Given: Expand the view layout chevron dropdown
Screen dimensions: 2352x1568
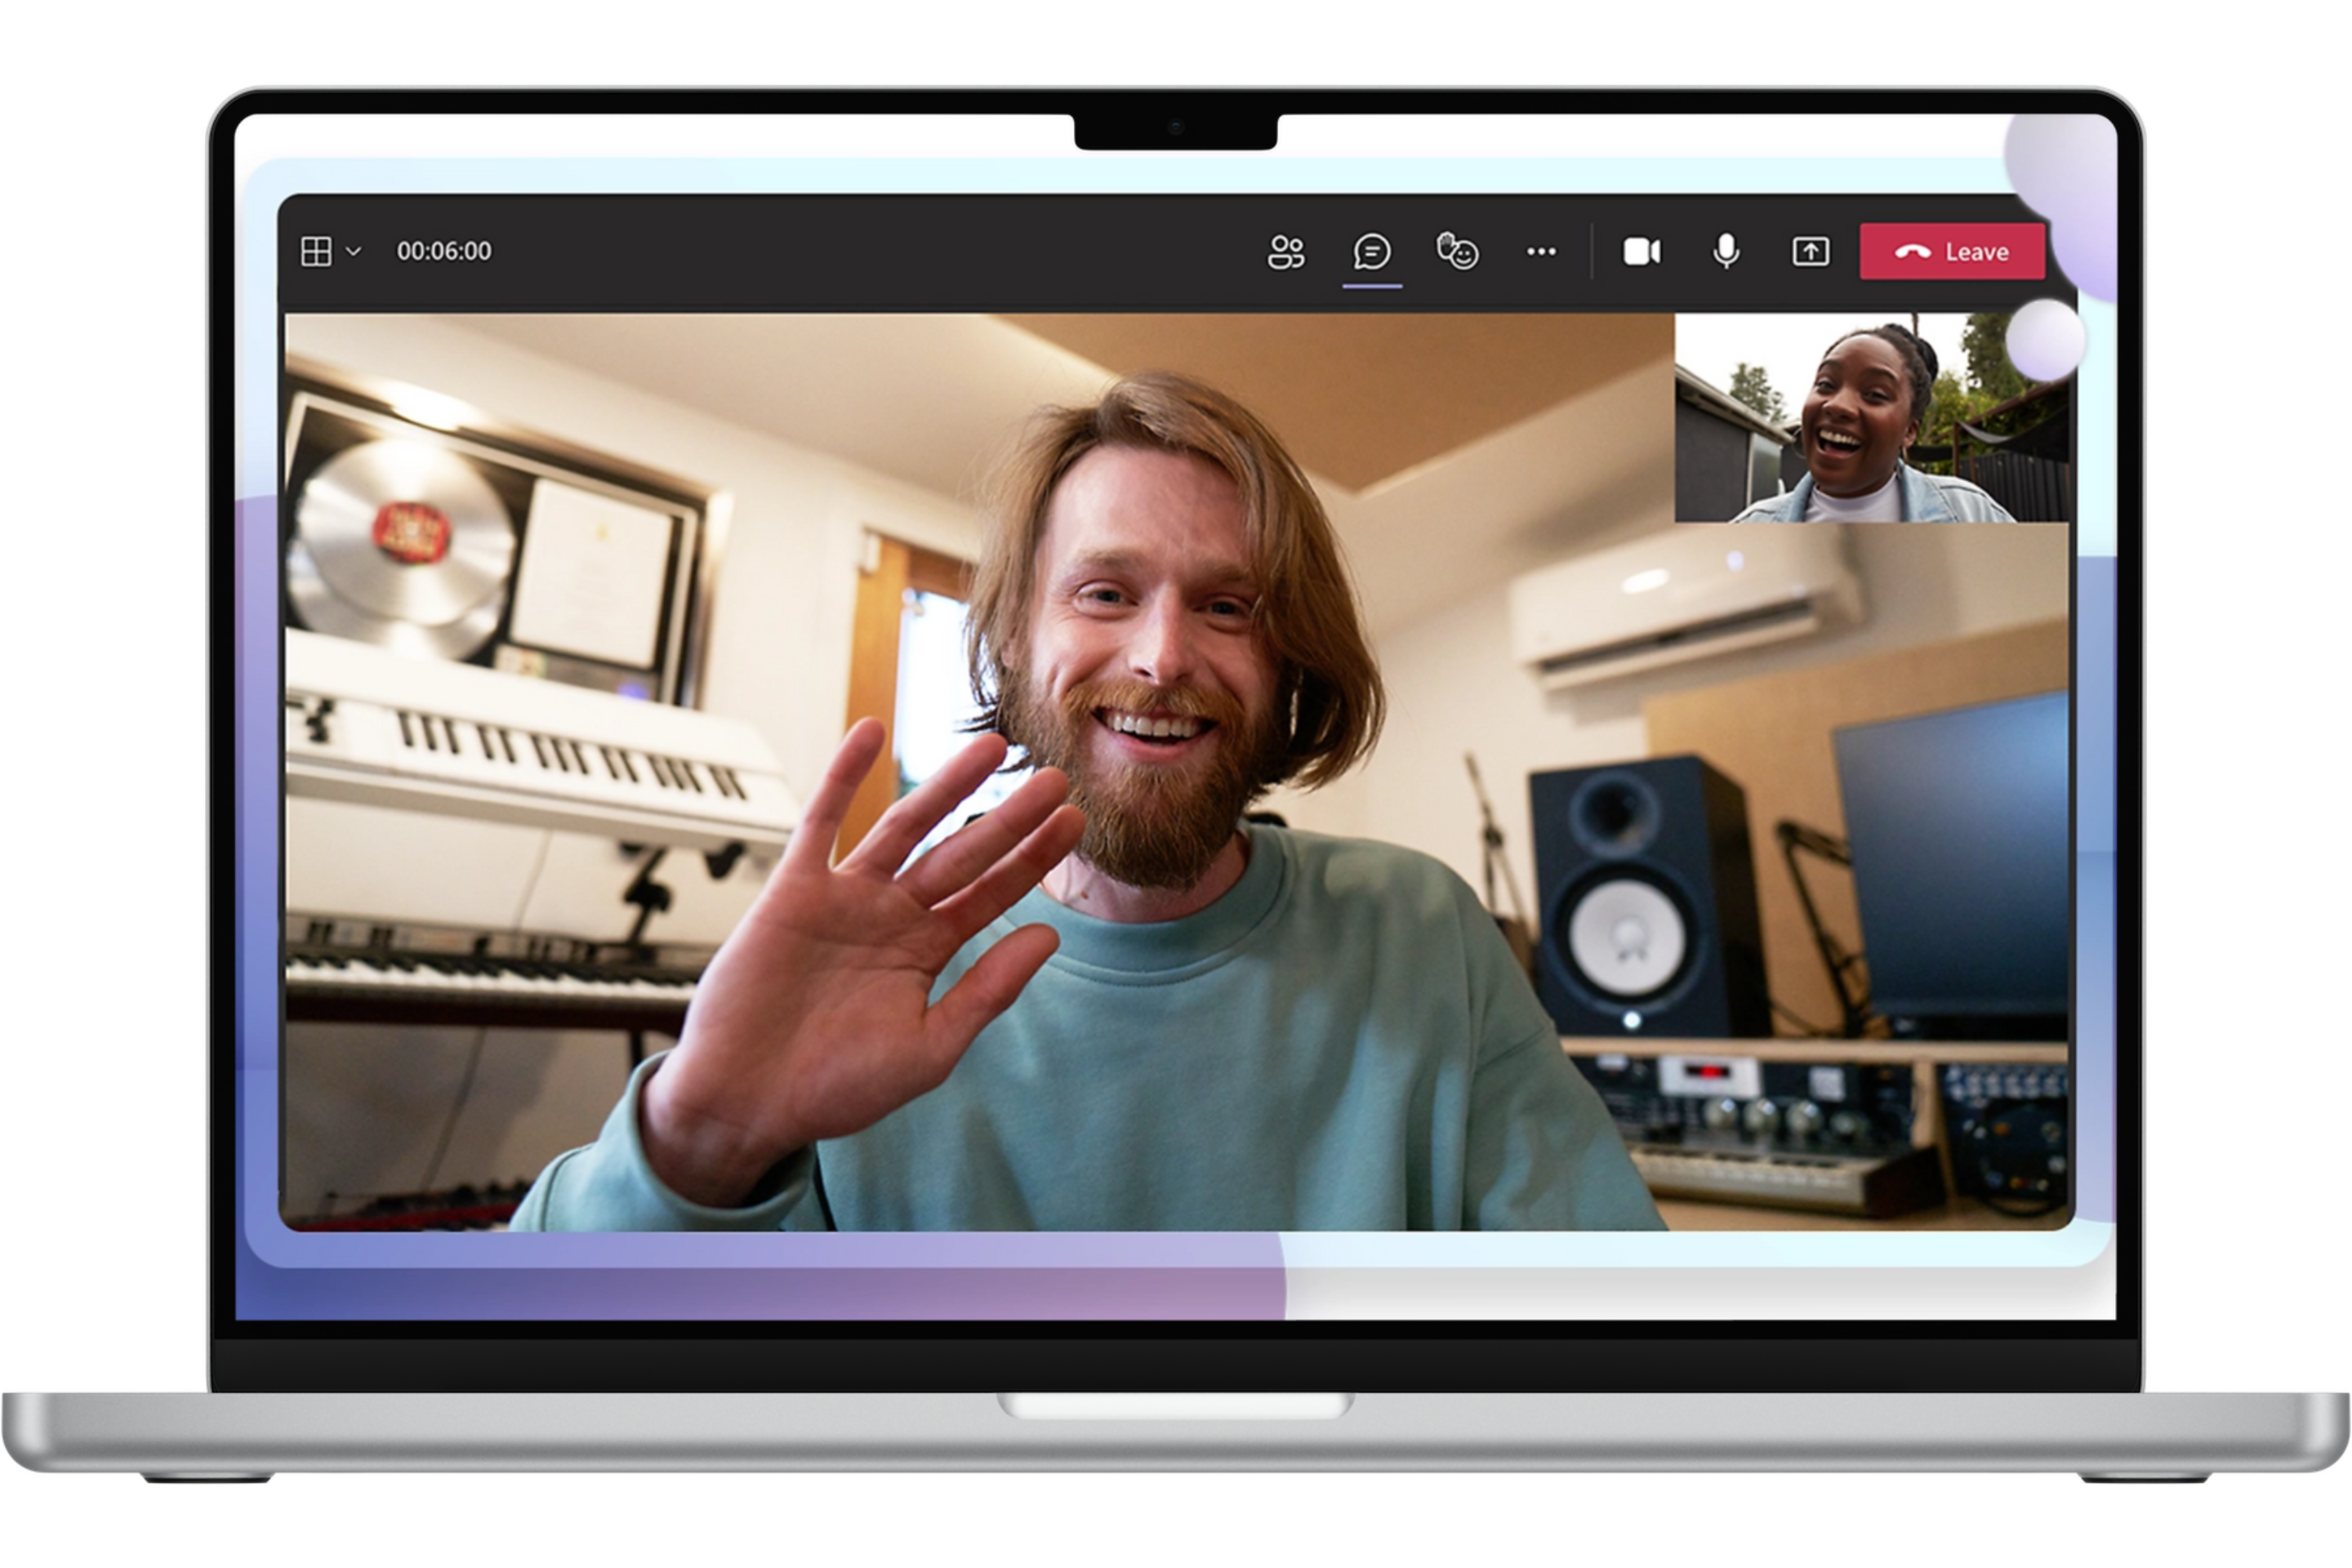Looking at the screenshot, I should click(x=353, y=252).
